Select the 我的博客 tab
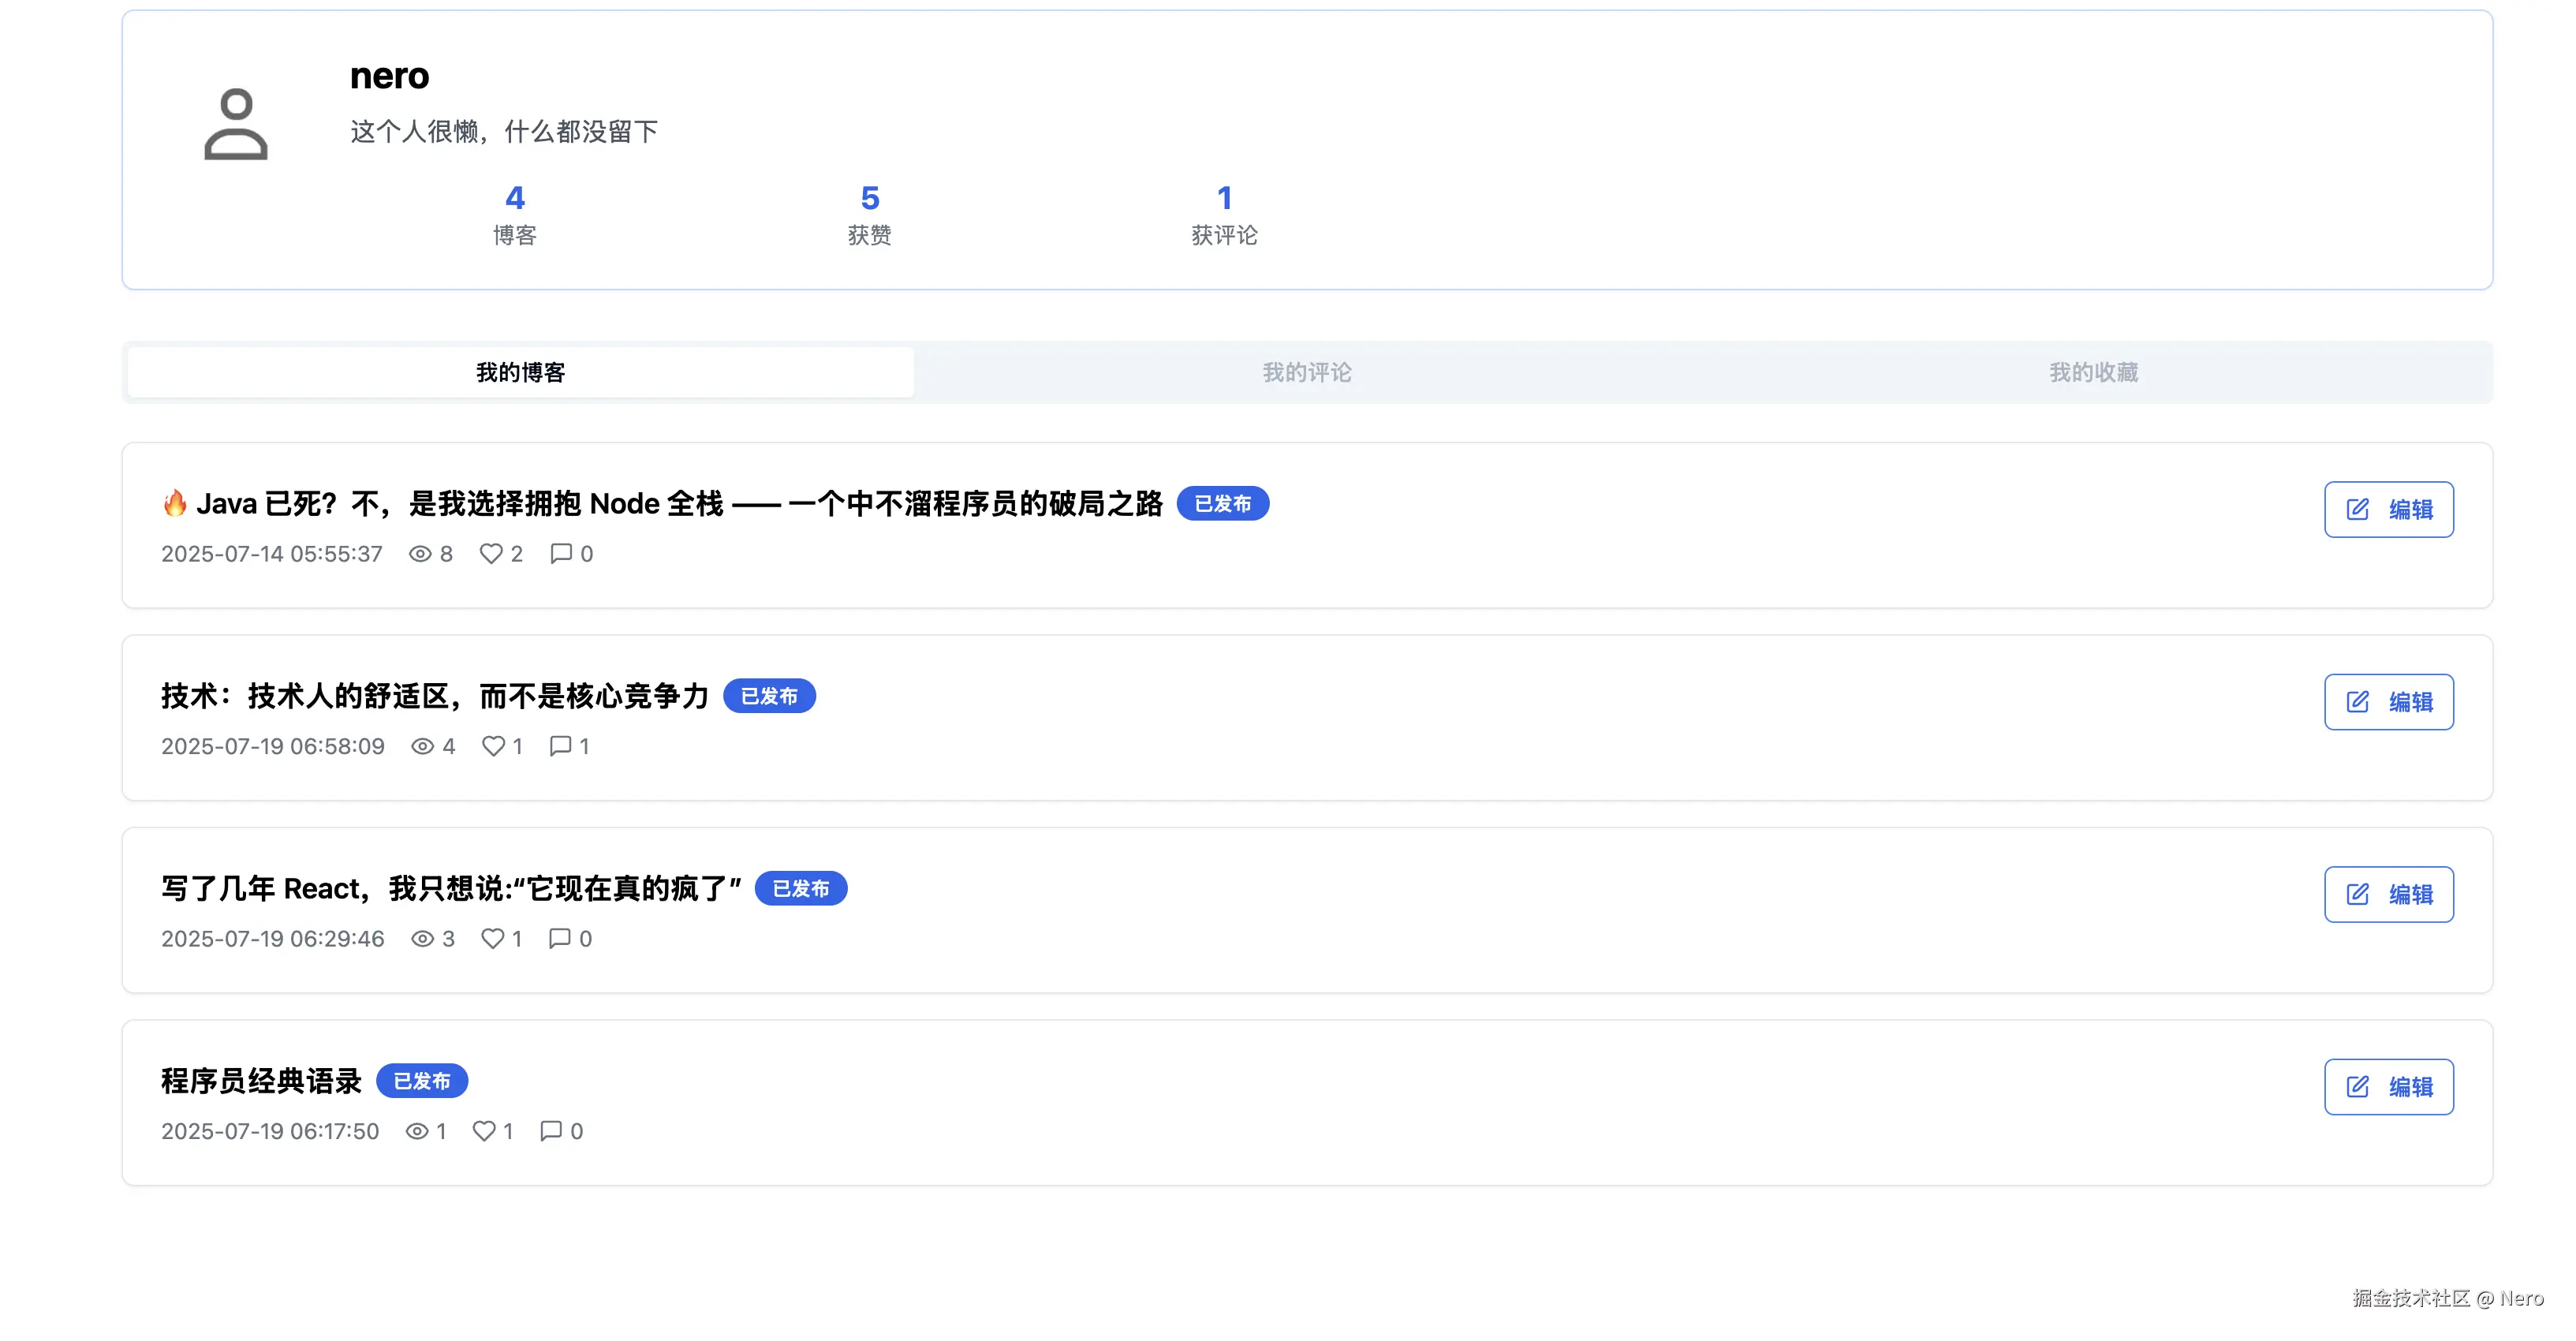This screenshot has height=1341, width=2576. pos(520,372)
